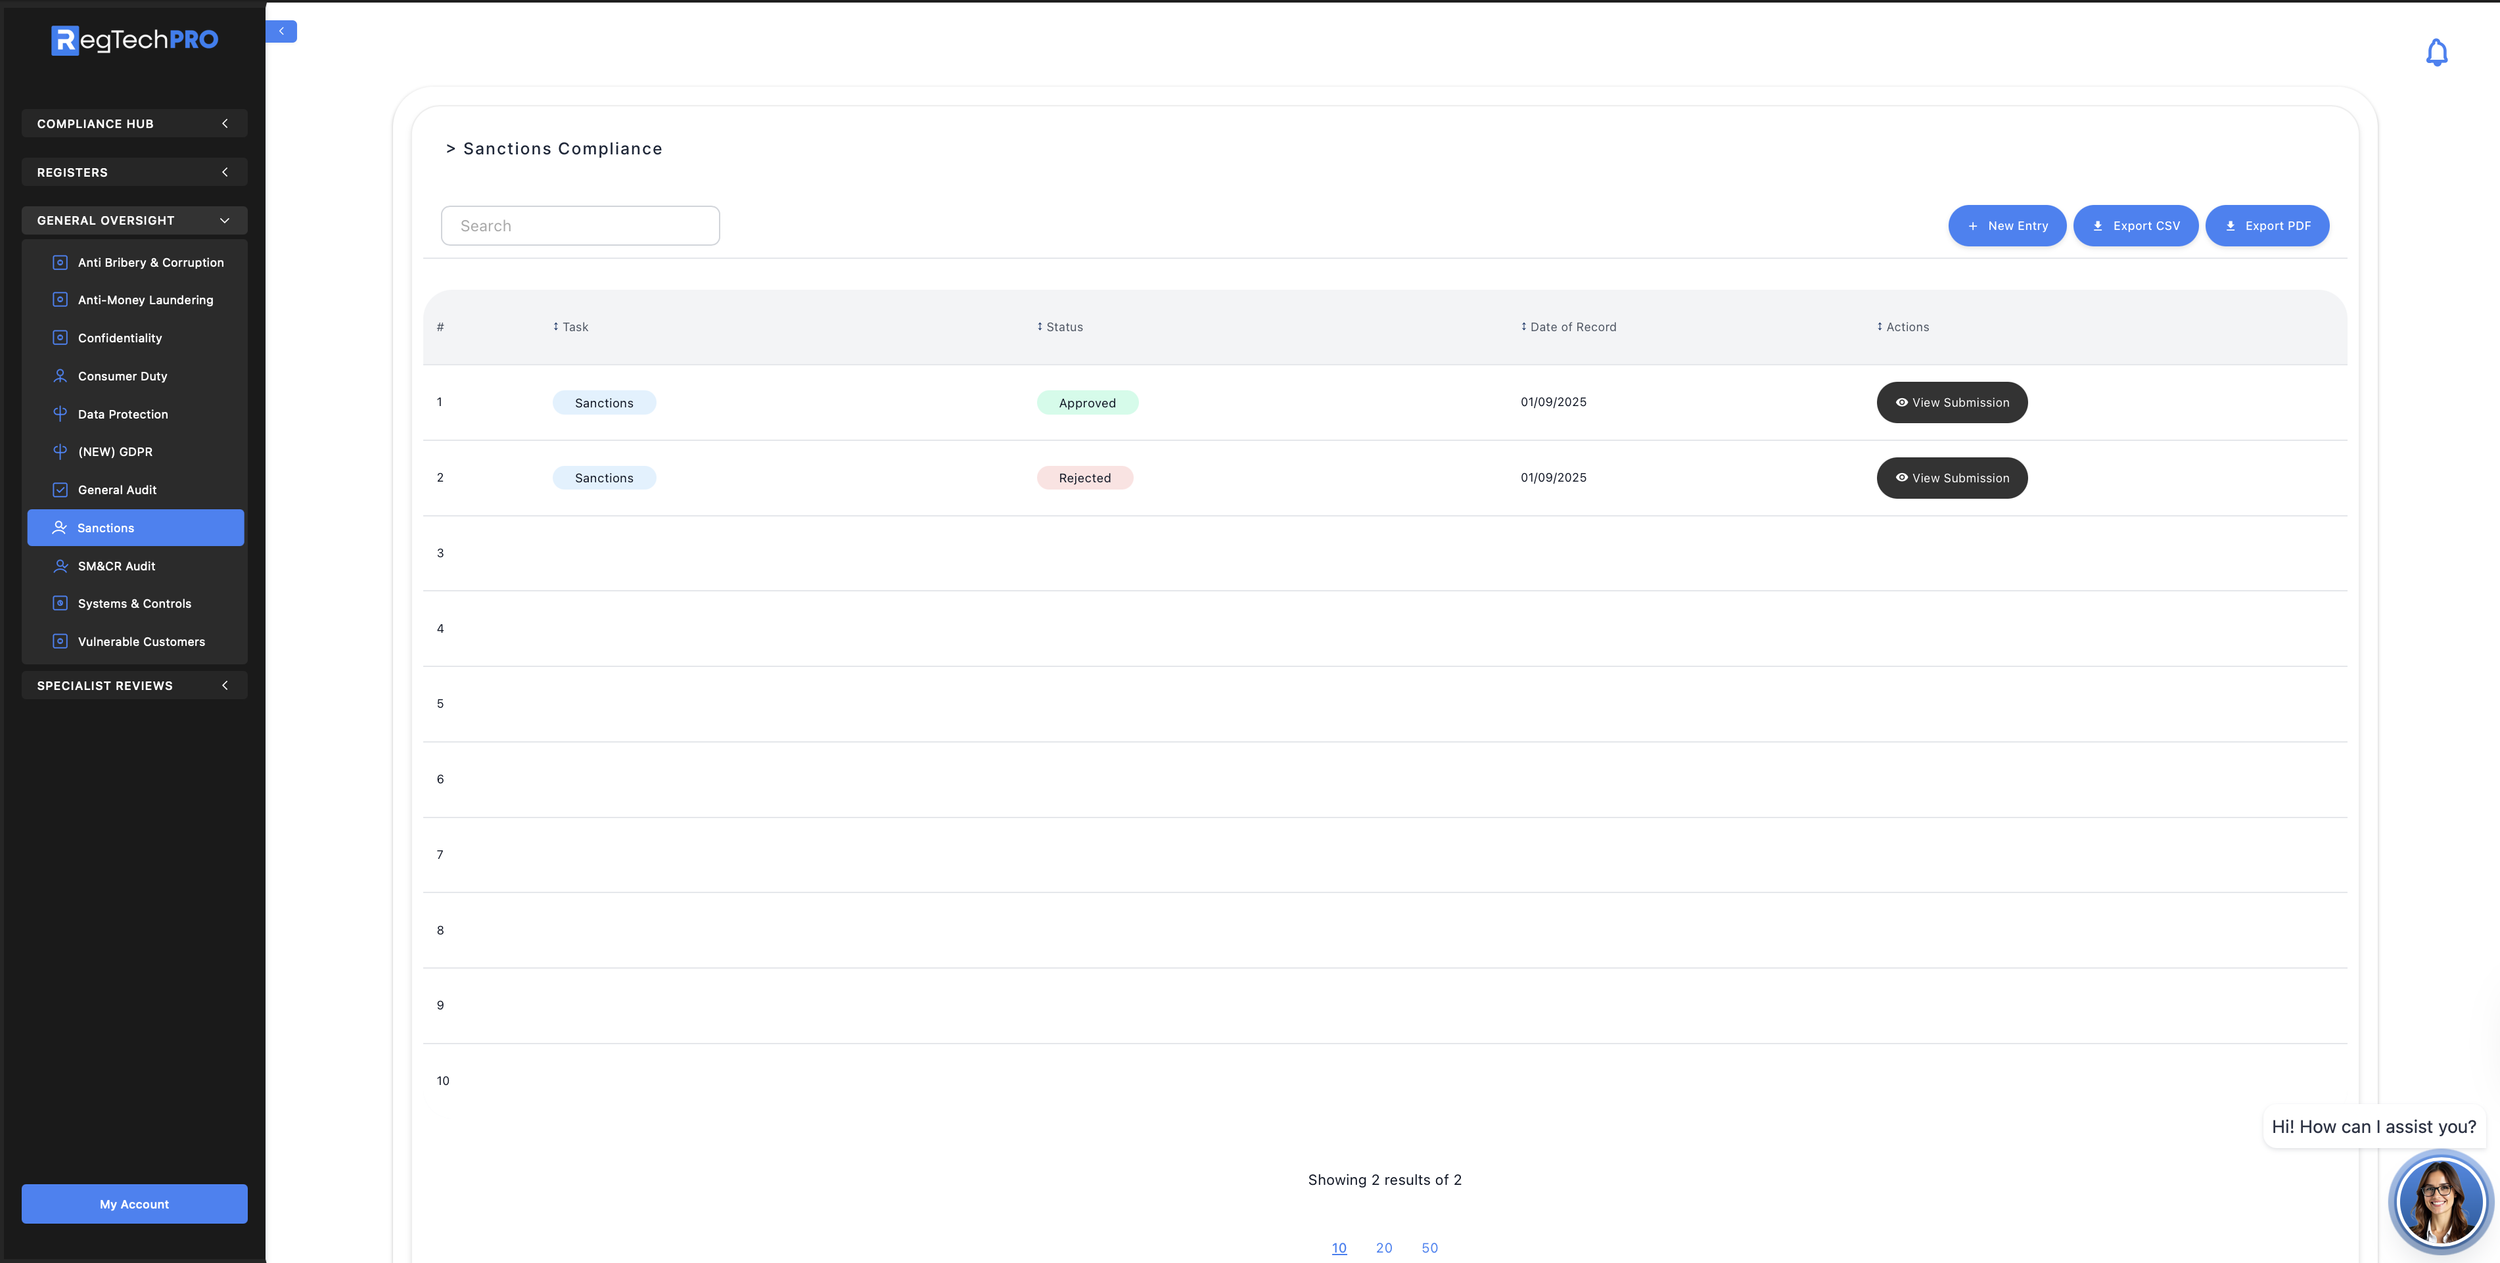Sort table by Date of Record
The width and height of the screenshot is (2500, 1263).
1568,327
